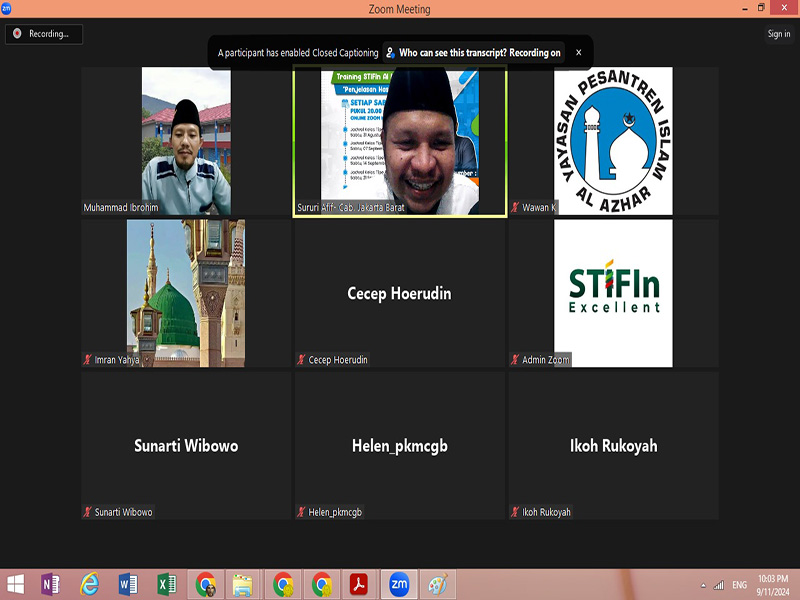The image size is (800, 600).
Task: Click the Admin Zoom STIFIn tile
Action: [613, 292]
